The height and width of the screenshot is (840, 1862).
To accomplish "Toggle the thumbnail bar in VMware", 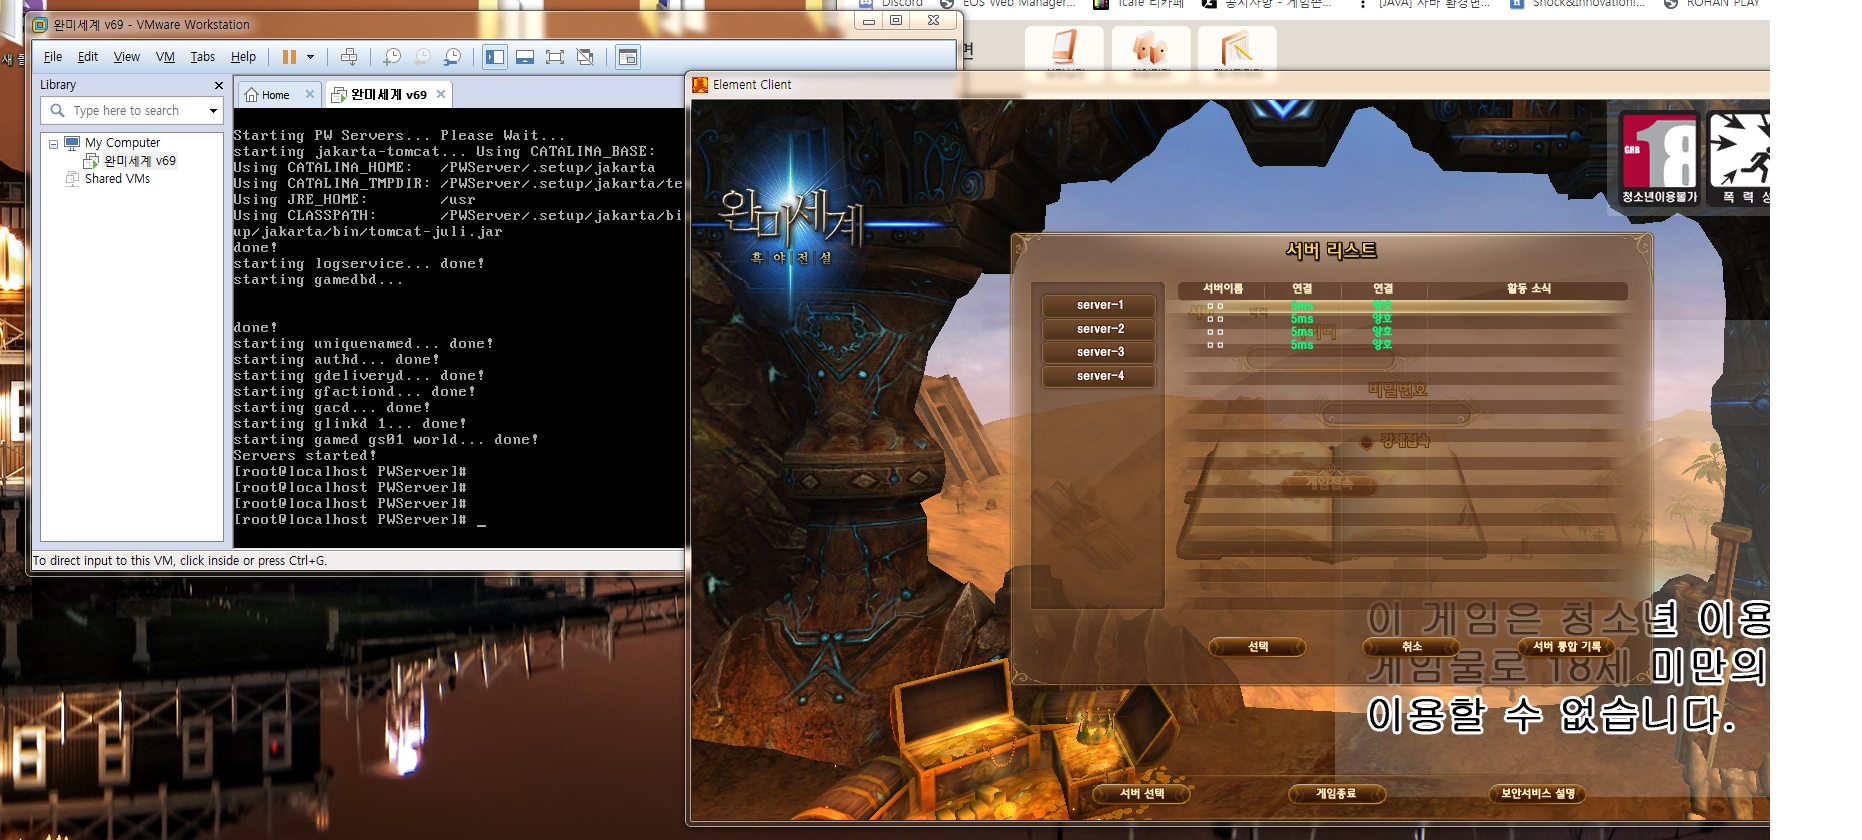I will click(x=525, y=57).
